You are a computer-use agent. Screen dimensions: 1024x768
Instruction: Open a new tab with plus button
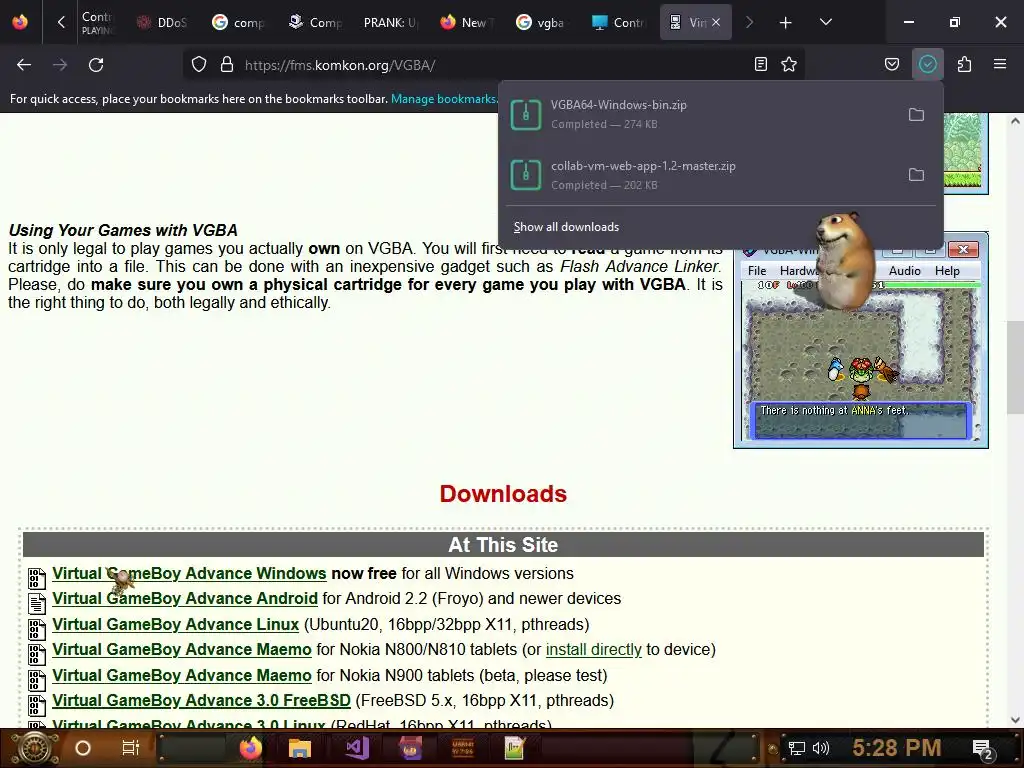786,23
